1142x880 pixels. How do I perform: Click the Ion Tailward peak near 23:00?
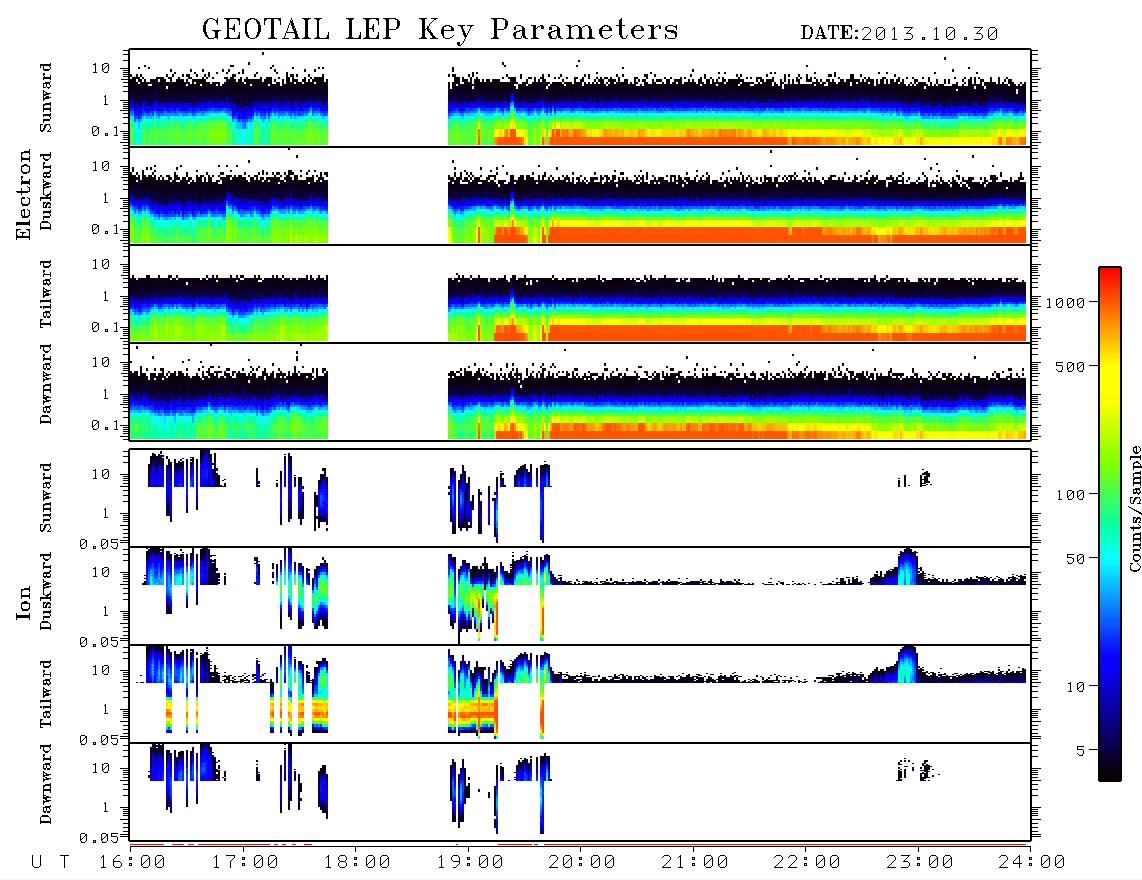point(907,664)
